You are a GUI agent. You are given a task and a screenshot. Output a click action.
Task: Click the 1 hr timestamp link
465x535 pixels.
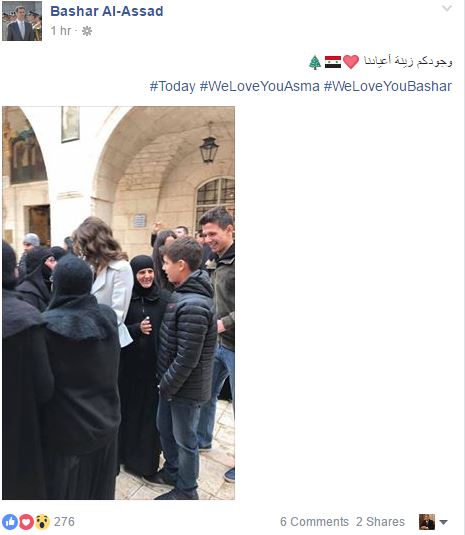61,31
